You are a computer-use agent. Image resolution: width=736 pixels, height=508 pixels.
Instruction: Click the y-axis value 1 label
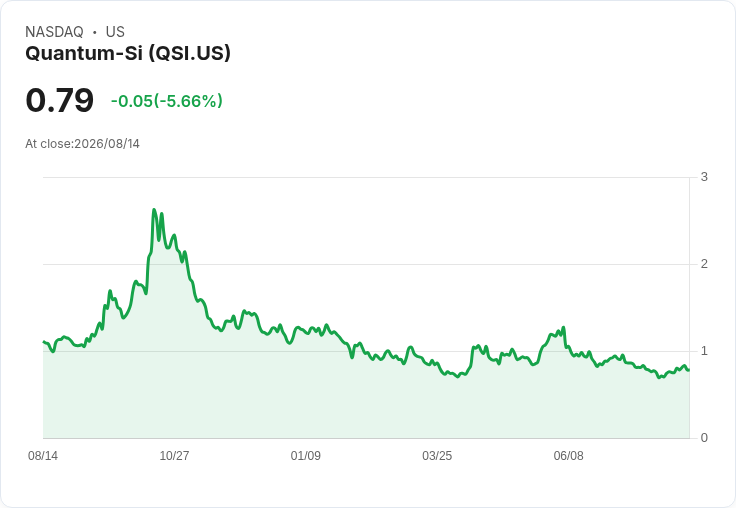[704, 351]
